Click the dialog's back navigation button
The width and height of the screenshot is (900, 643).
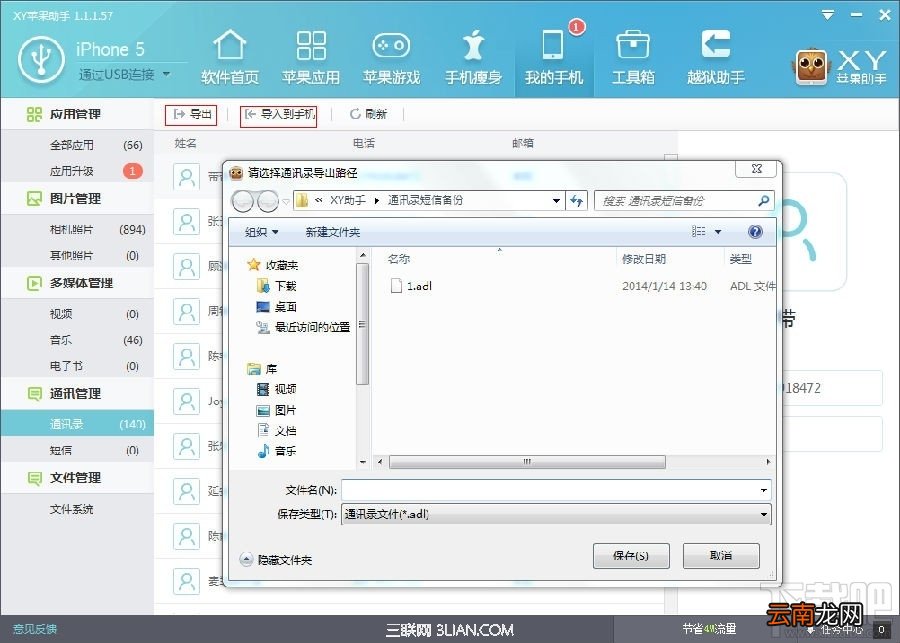point(242,200)
